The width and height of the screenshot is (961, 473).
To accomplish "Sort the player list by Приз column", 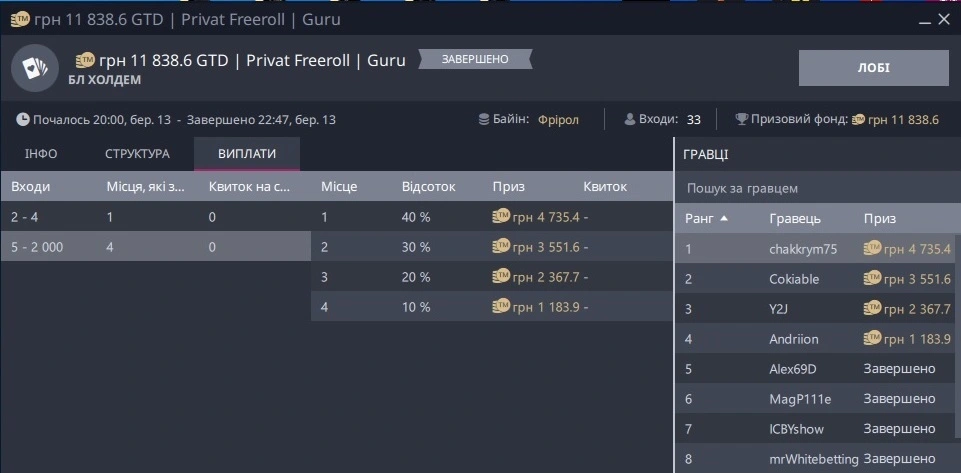I will (x=880, y=218).
